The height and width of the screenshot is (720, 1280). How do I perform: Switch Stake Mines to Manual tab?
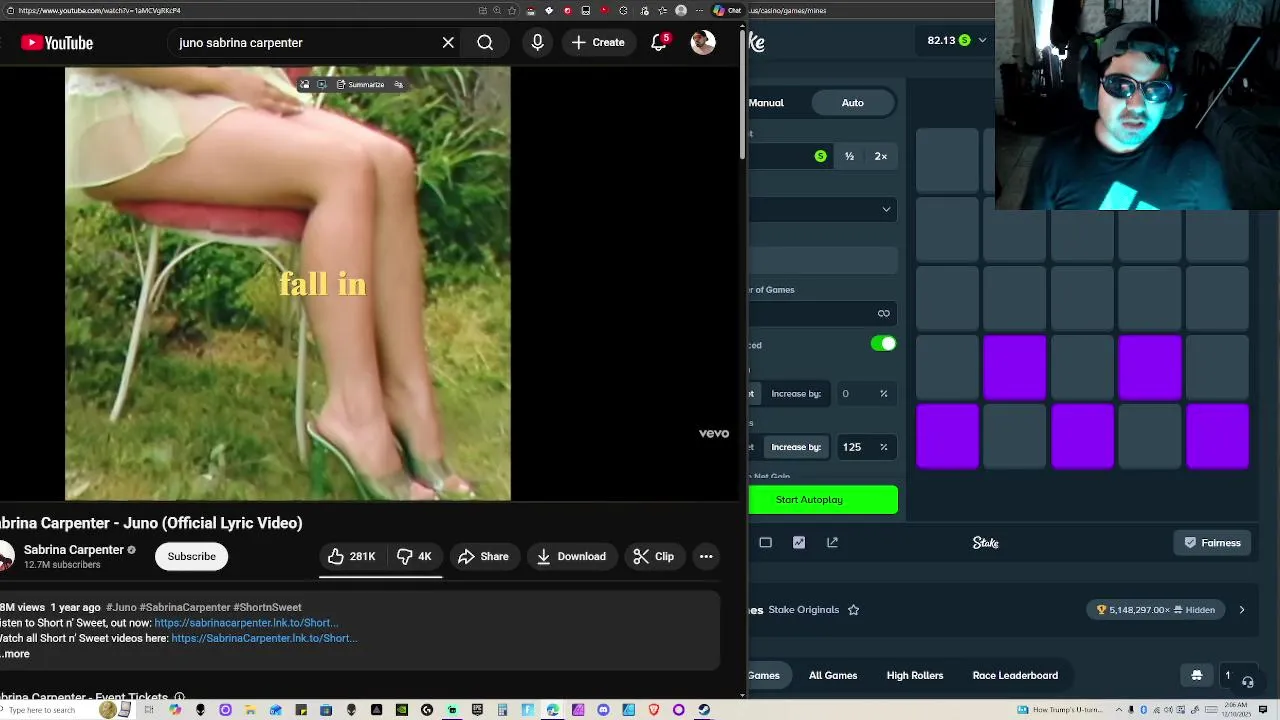point(766,102)
